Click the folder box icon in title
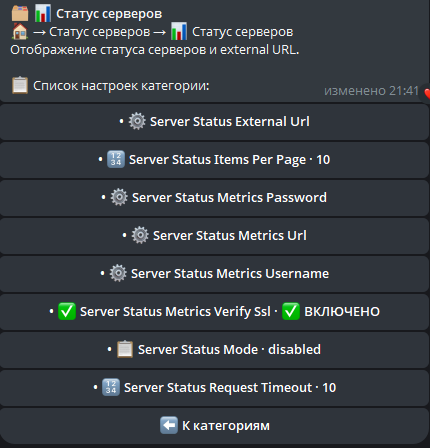430x448 pixels. pos(20,13)
